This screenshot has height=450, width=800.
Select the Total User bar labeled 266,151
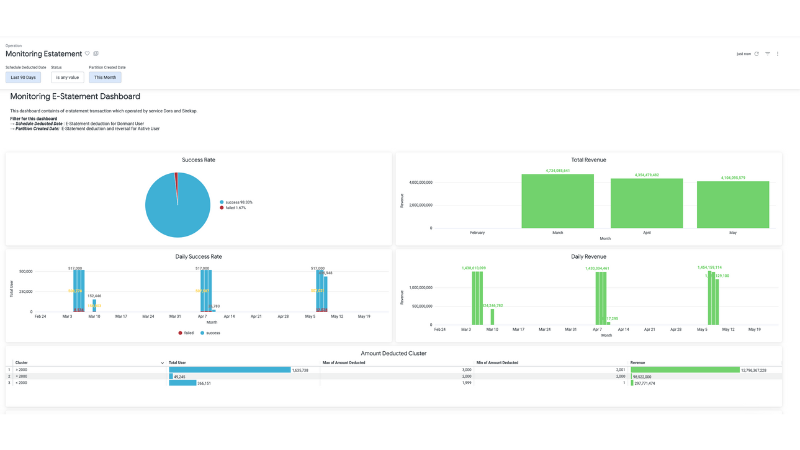pos(182,383)
